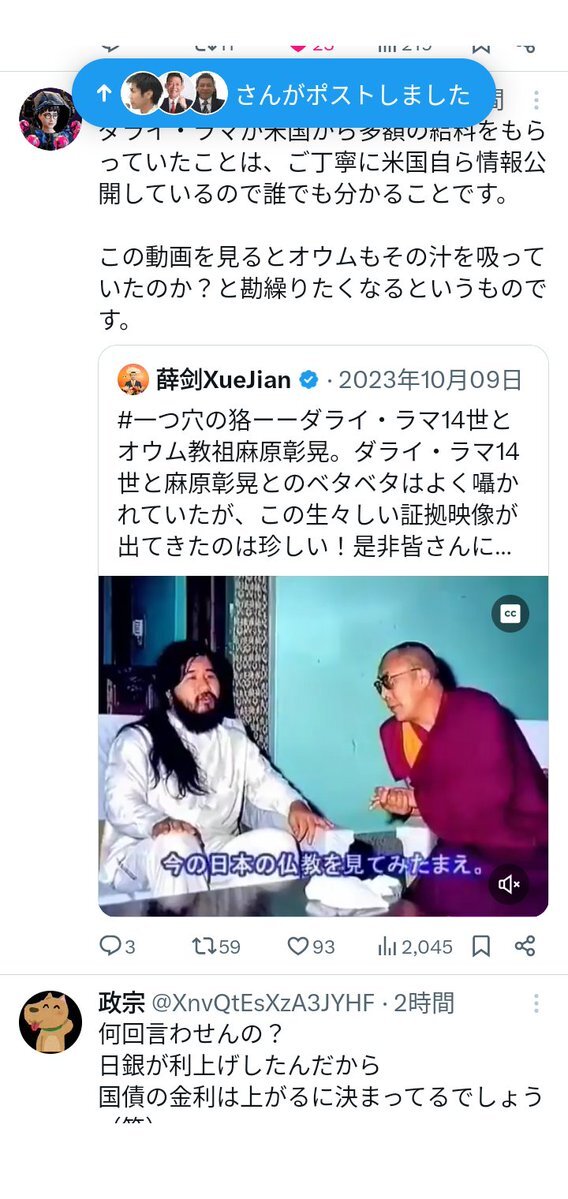Viewport: 568px width, 1199px height.
Task: Open 薛剑XueJian's small avatar
Action: [x=133, y=379]
